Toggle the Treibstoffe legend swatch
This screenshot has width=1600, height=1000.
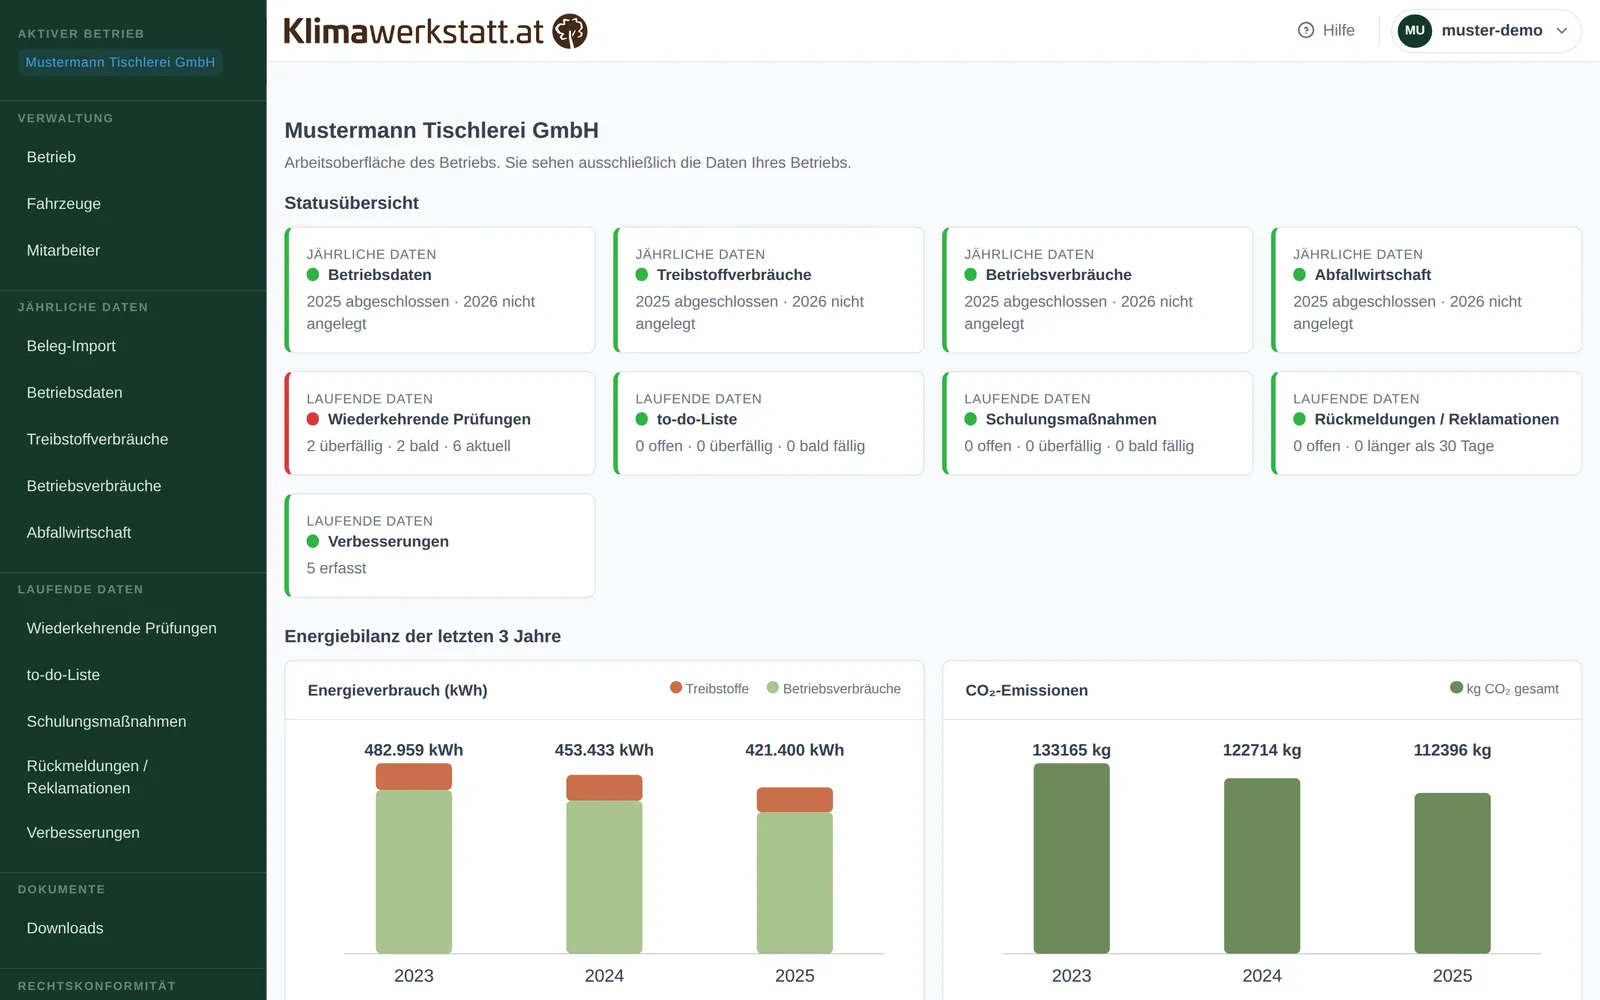(676, 688)
